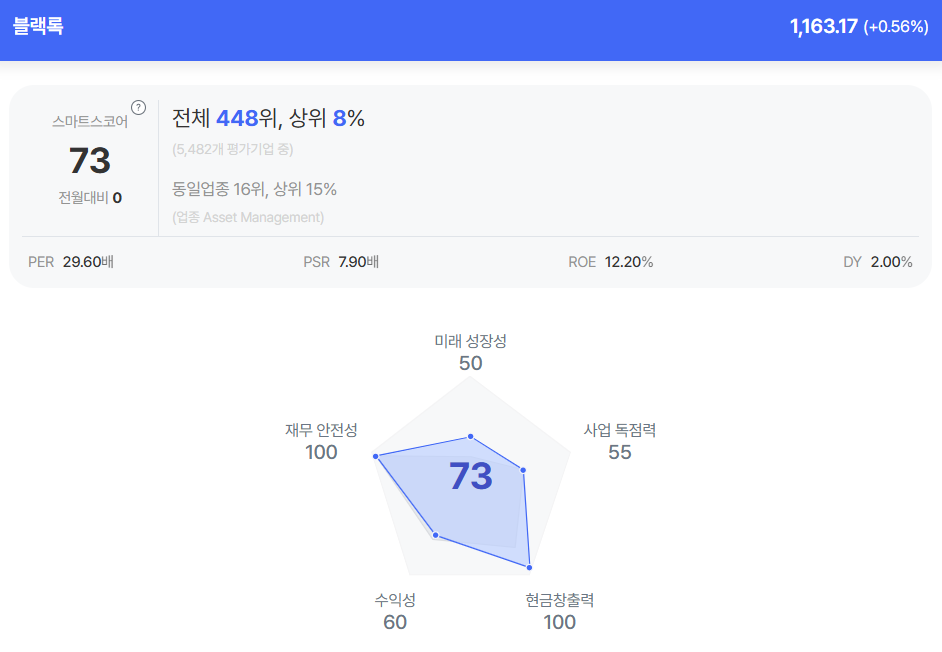Click the PER 29.60배 metric
The height and width of the screenshot is (652, 942).
71,262
